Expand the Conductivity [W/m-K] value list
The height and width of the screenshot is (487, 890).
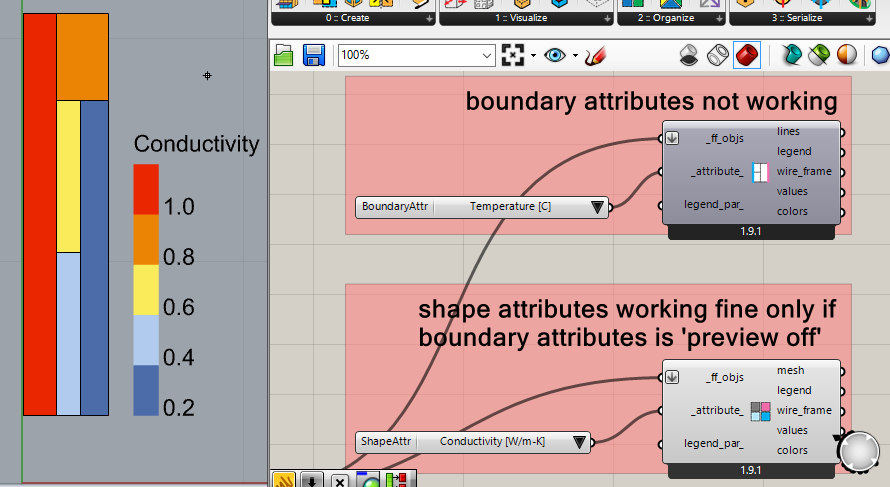click(579, 442)
